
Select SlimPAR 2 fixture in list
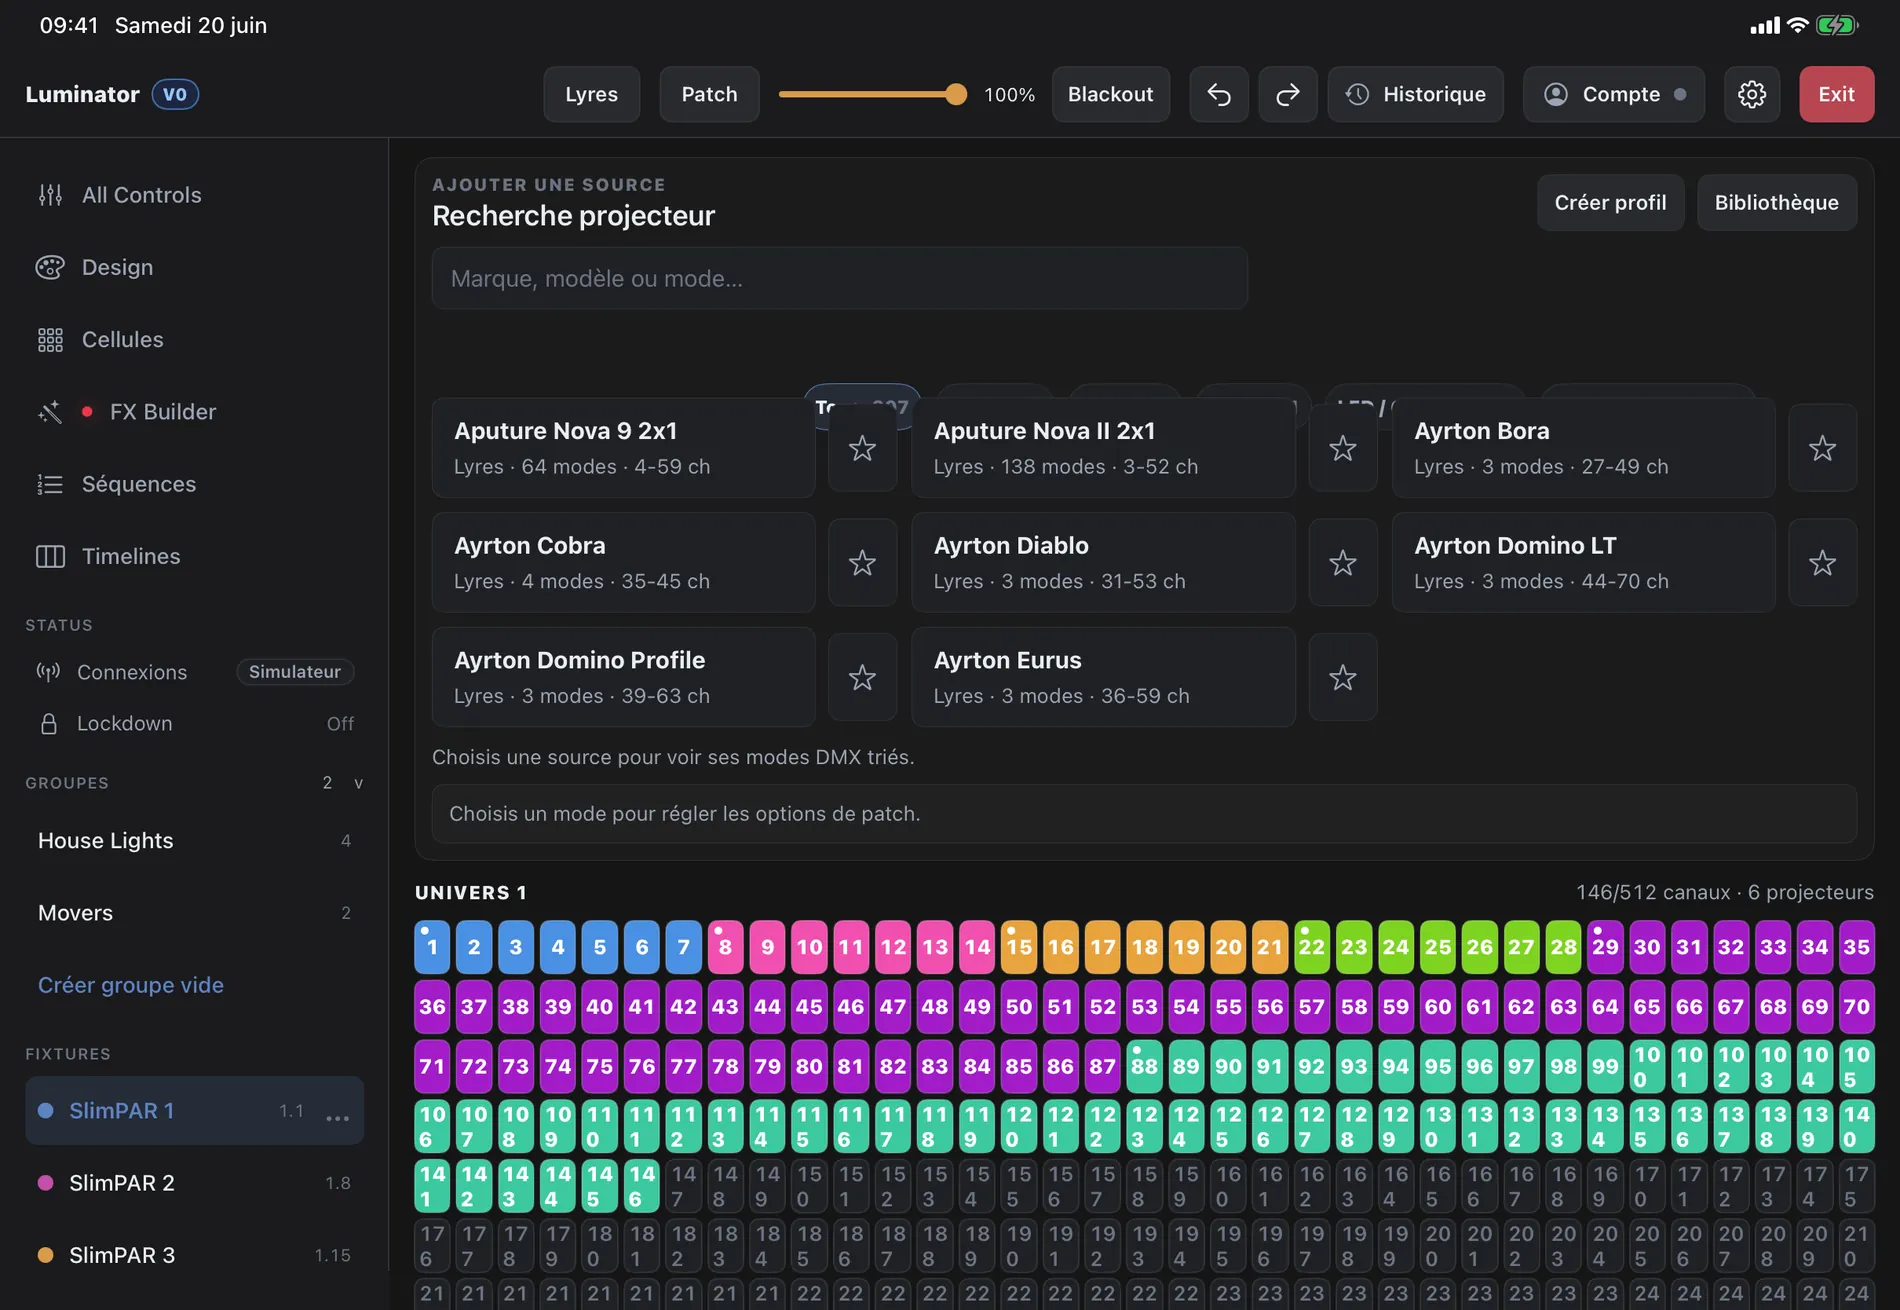coord(194,1183)
